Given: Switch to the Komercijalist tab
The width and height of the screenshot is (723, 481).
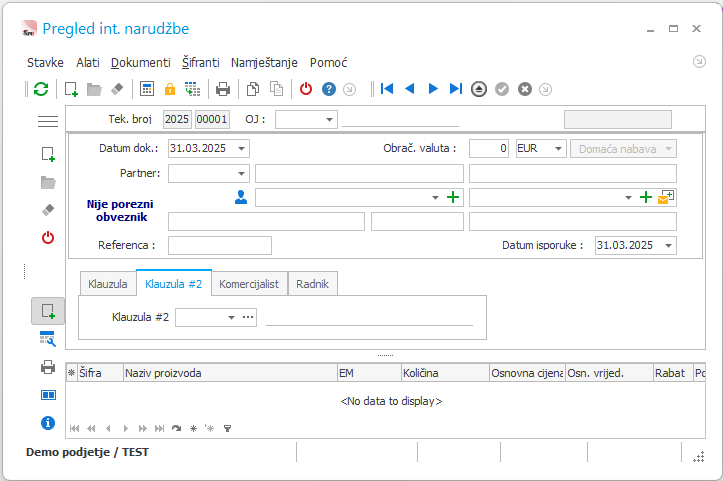Looking at the screenshot, I should tap(249, 284).
